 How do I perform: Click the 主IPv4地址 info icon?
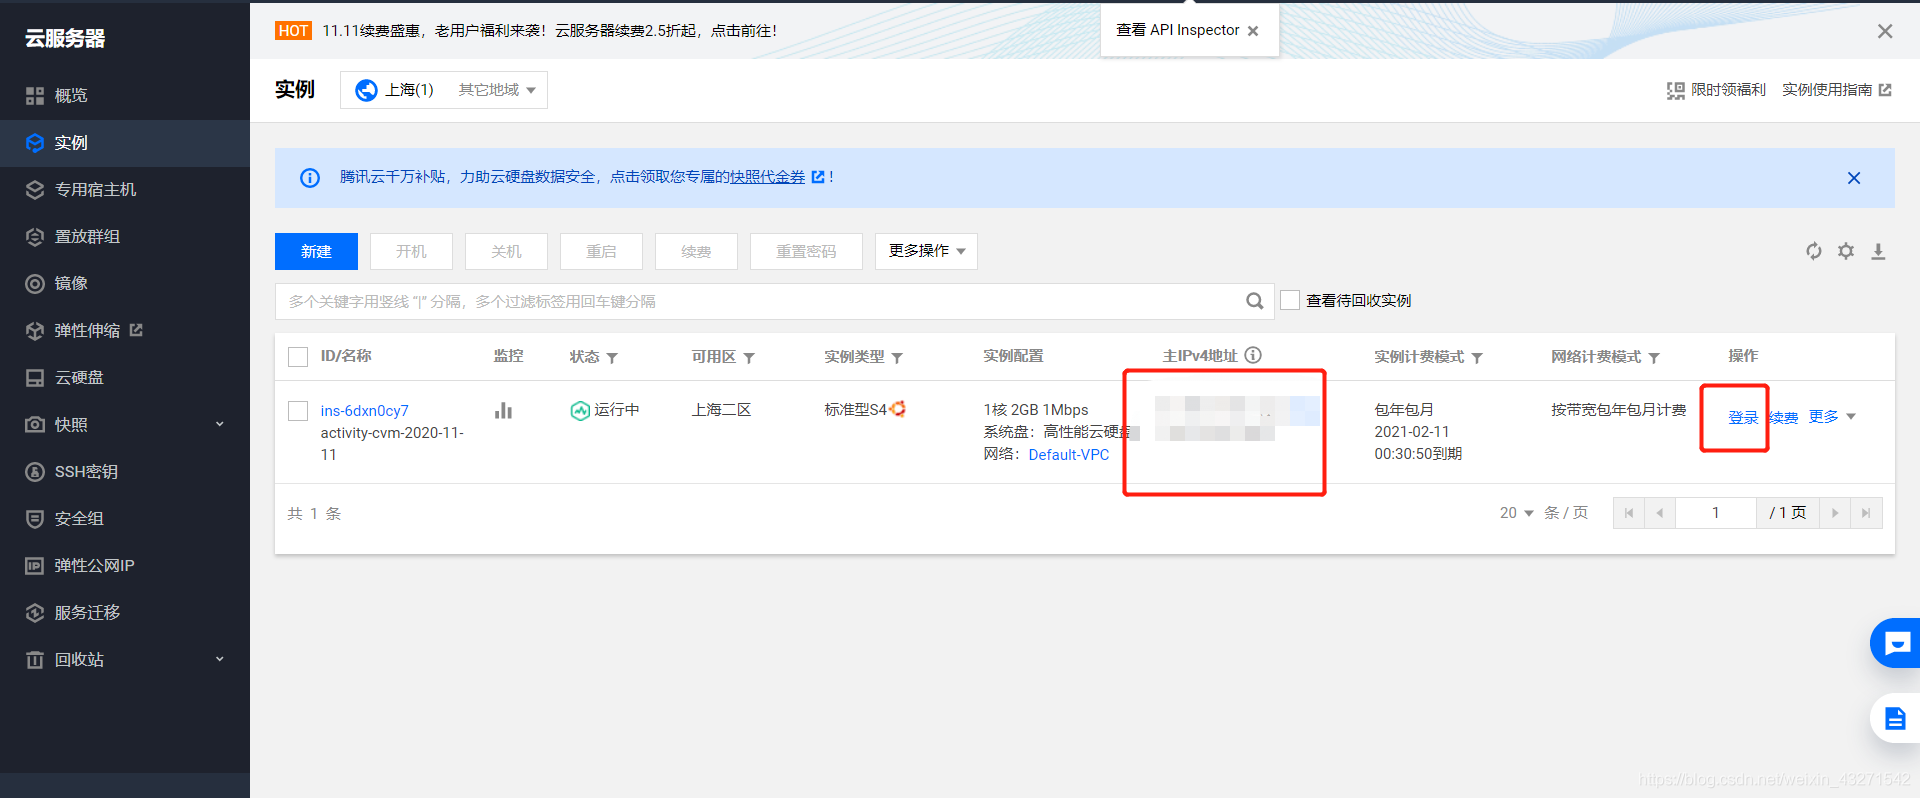tap(1253, 355)
